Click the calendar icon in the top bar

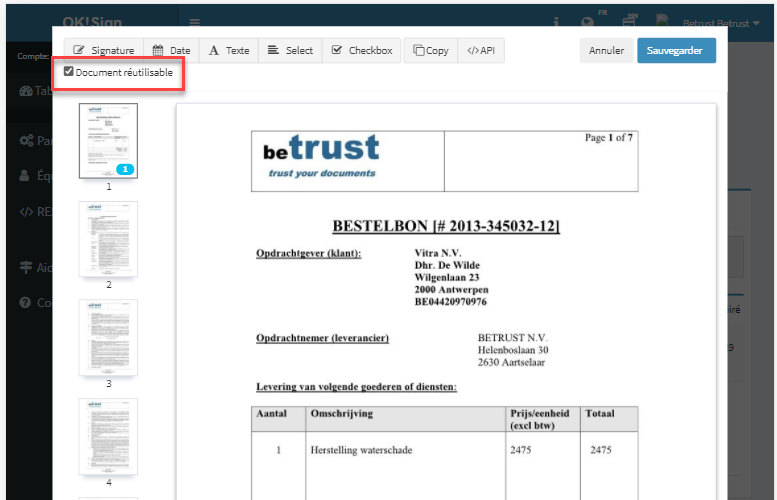(629, 20)
